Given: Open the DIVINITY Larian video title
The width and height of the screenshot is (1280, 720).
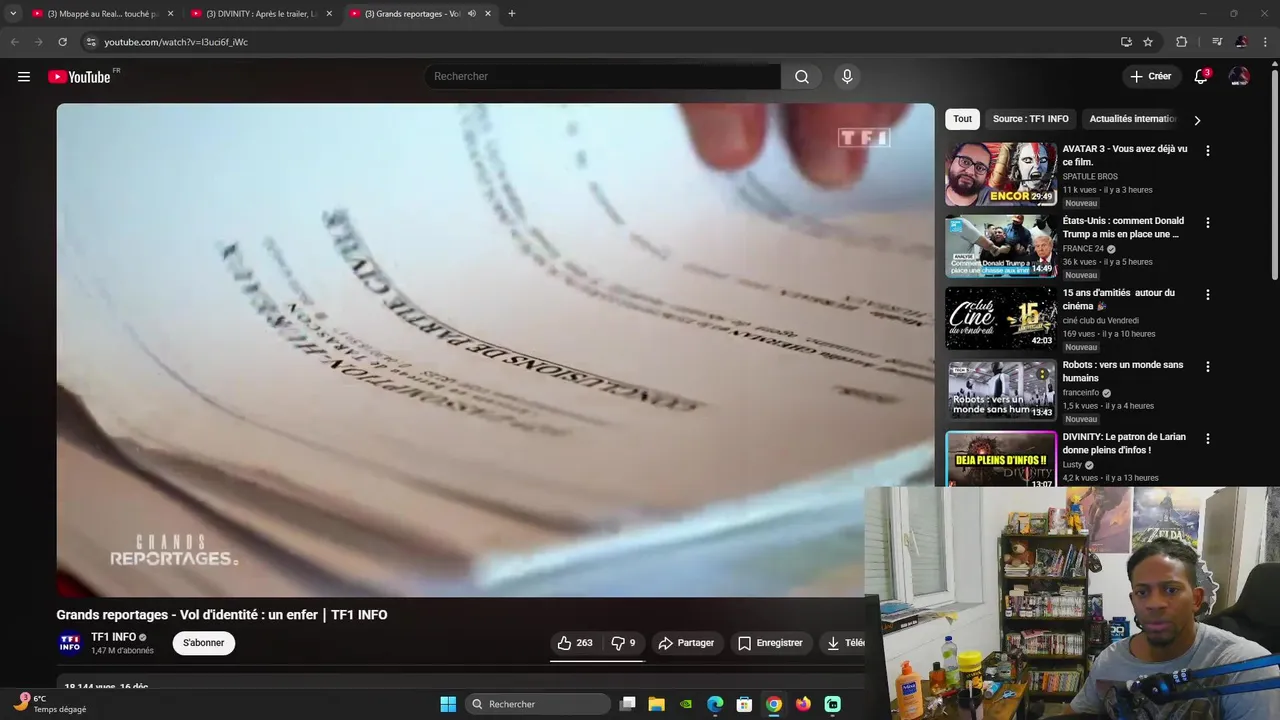Looking at the screenshot, I should coord(1124,443).
